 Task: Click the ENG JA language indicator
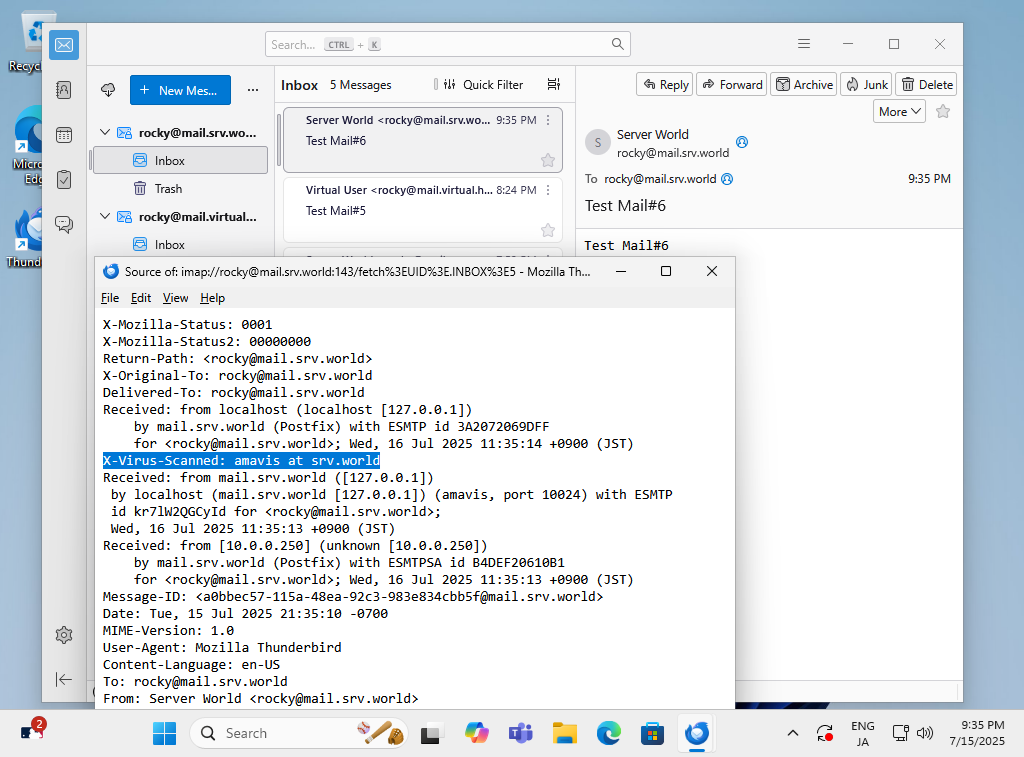[863, 733]
